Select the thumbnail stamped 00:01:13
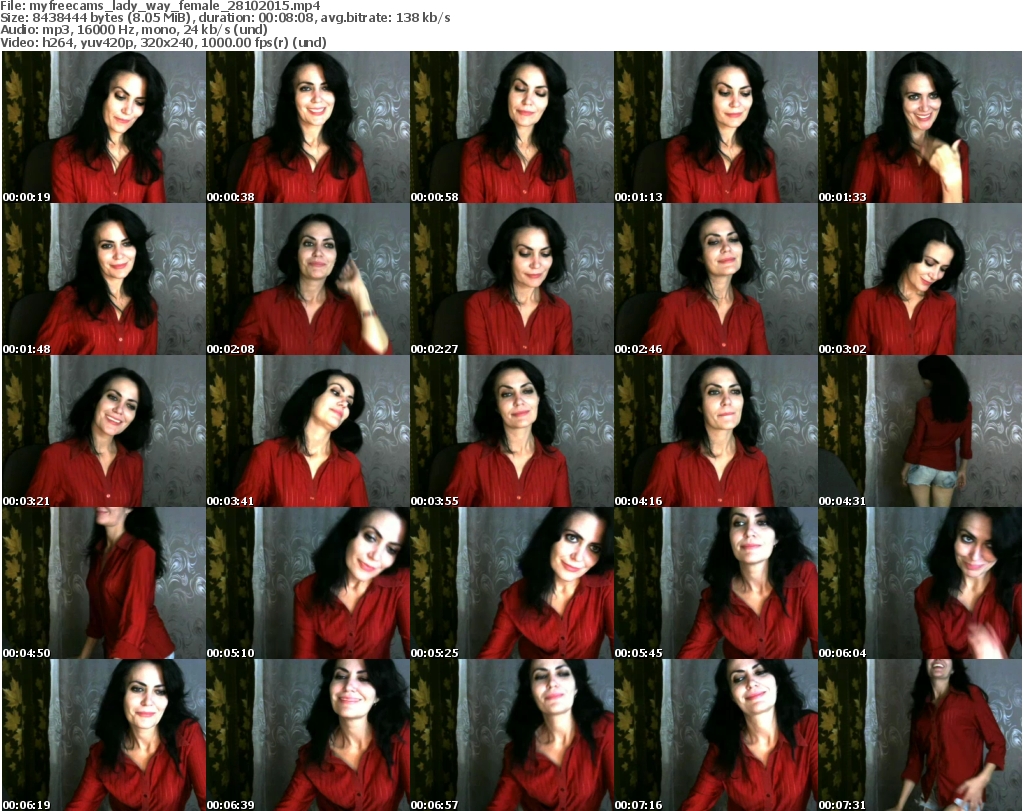This screenshot has width=1024, height=811. (x=716, y=127)
